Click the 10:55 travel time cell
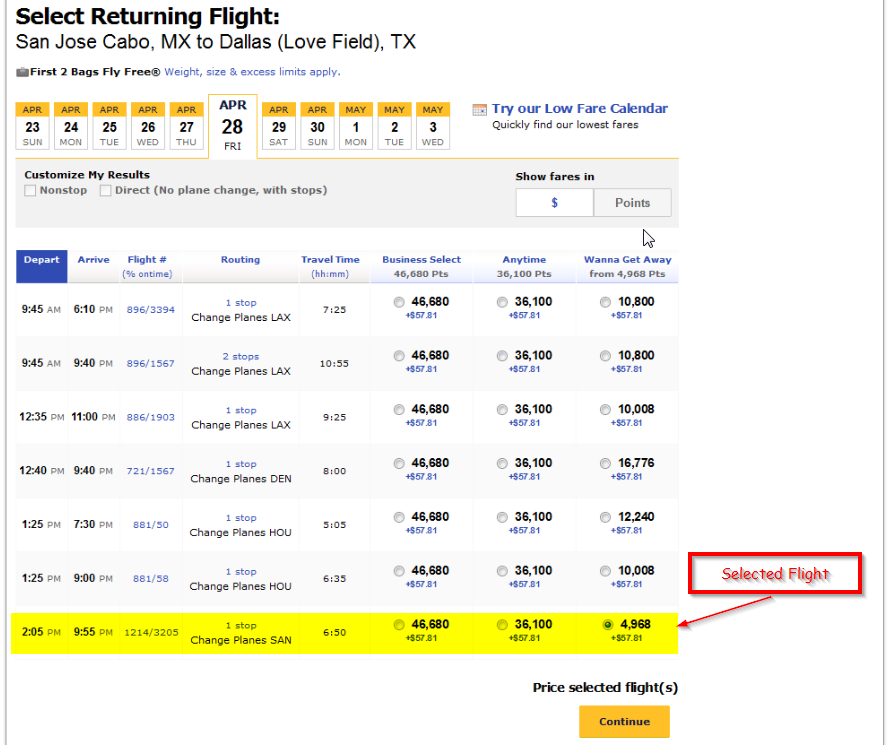 [334, 364]
